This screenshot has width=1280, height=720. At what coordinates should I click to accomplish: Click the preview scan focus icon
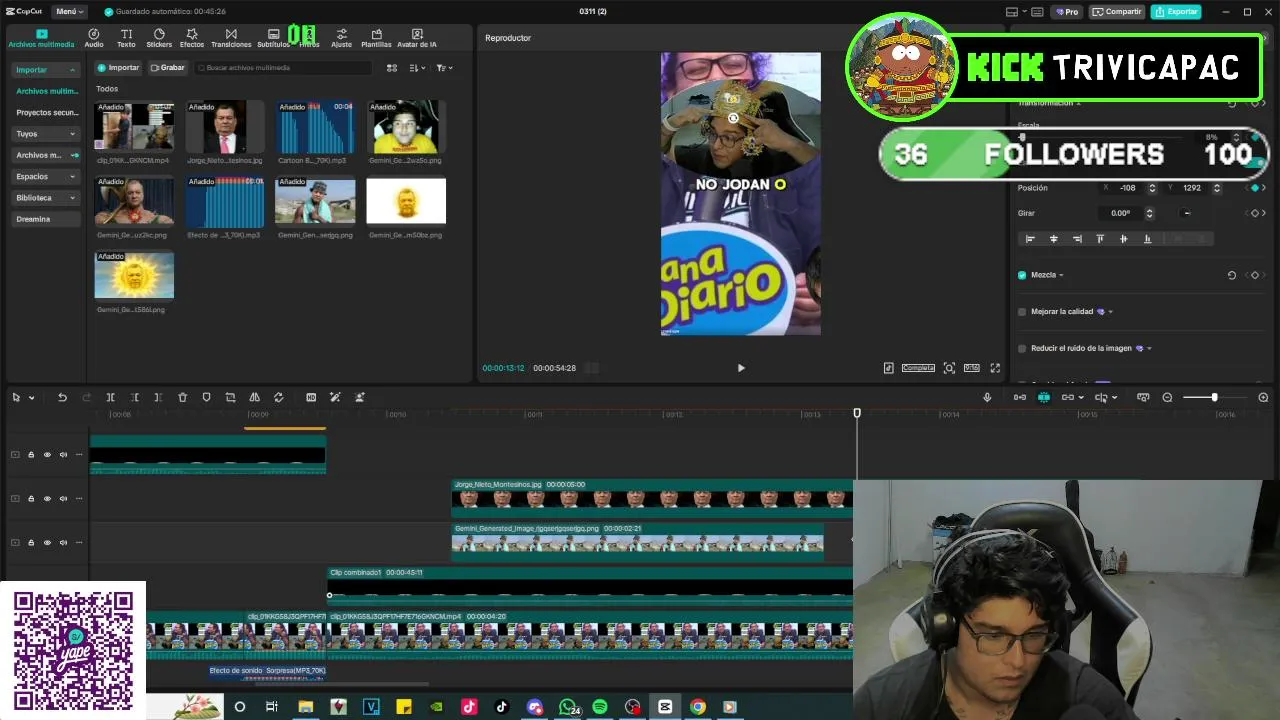click(949, 368)
